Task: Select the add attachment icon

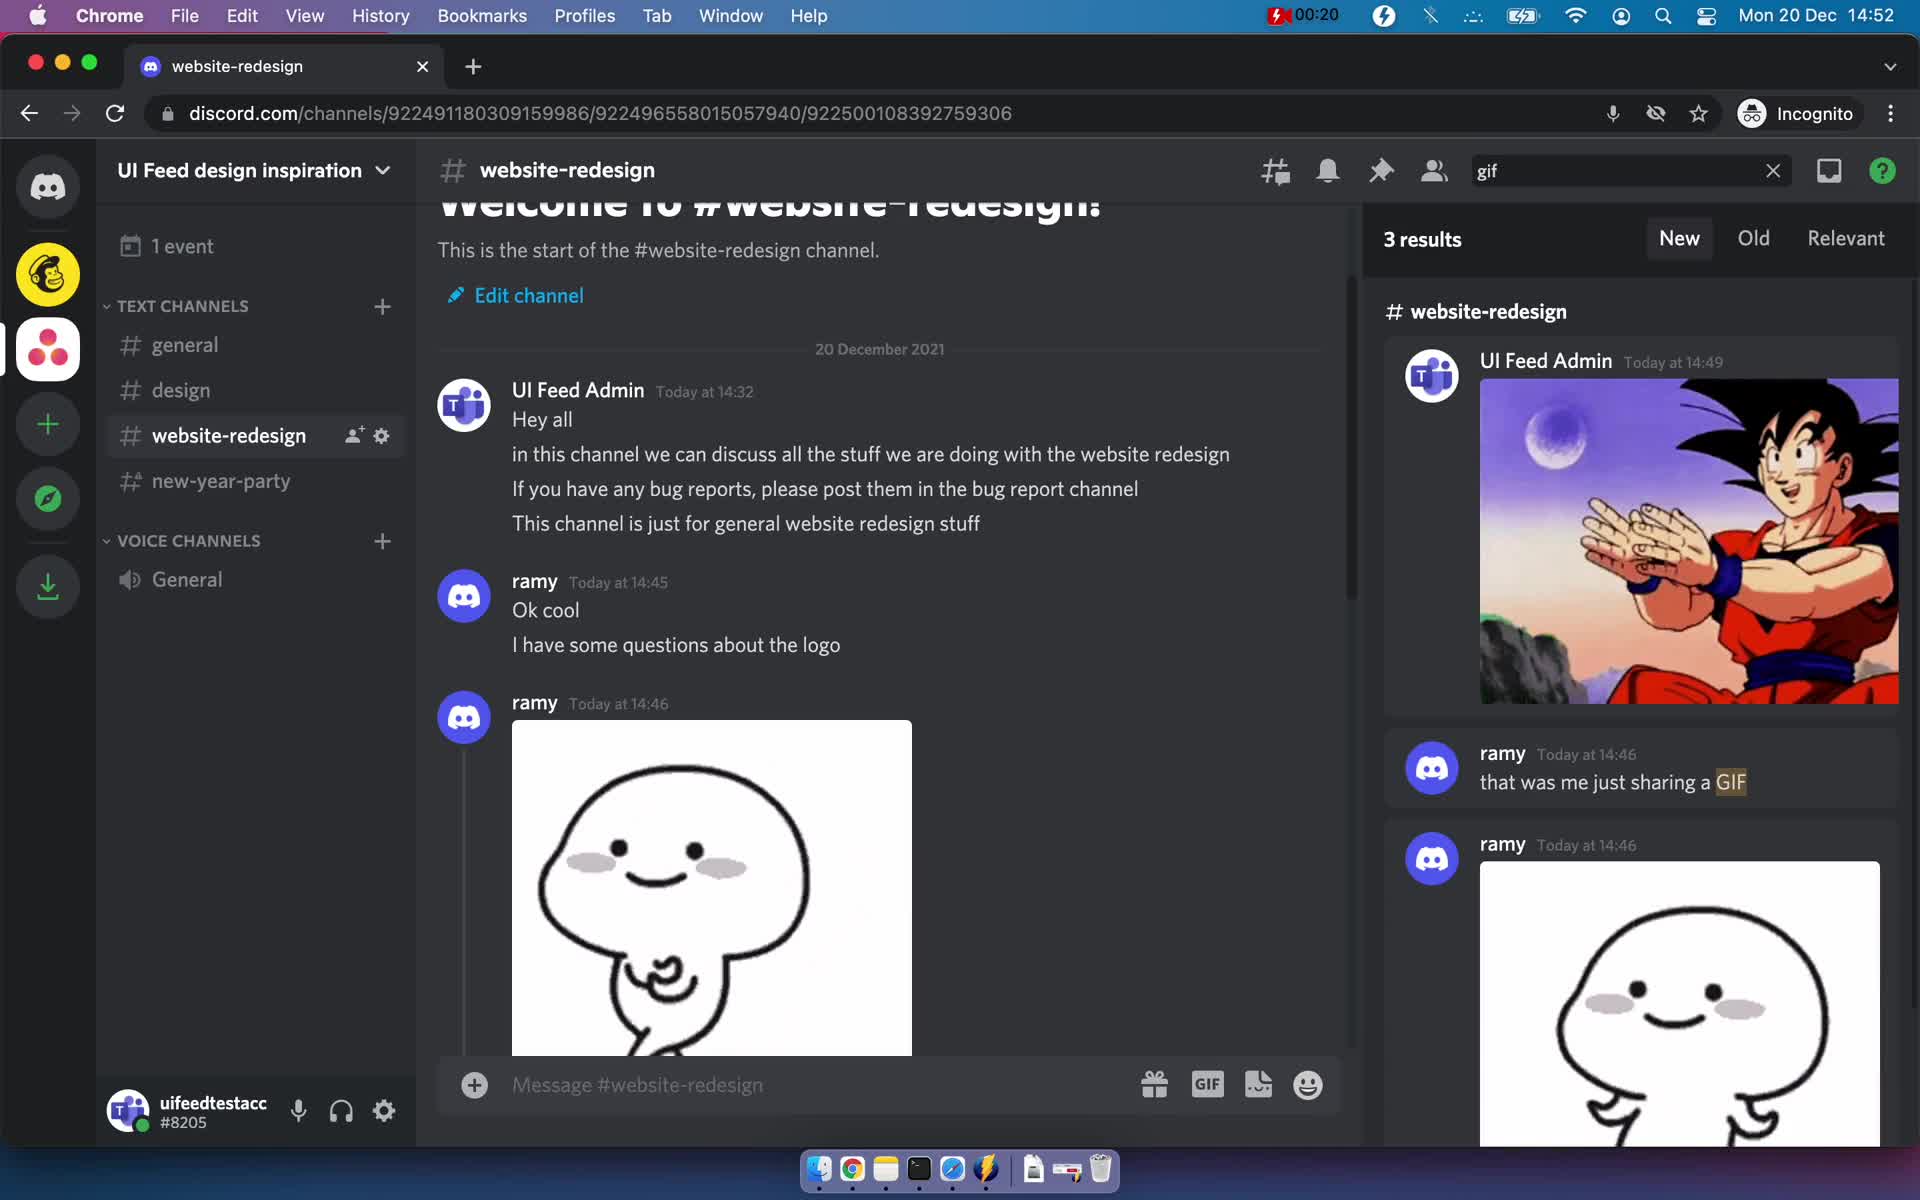Action: click(x=474, y=1084)
